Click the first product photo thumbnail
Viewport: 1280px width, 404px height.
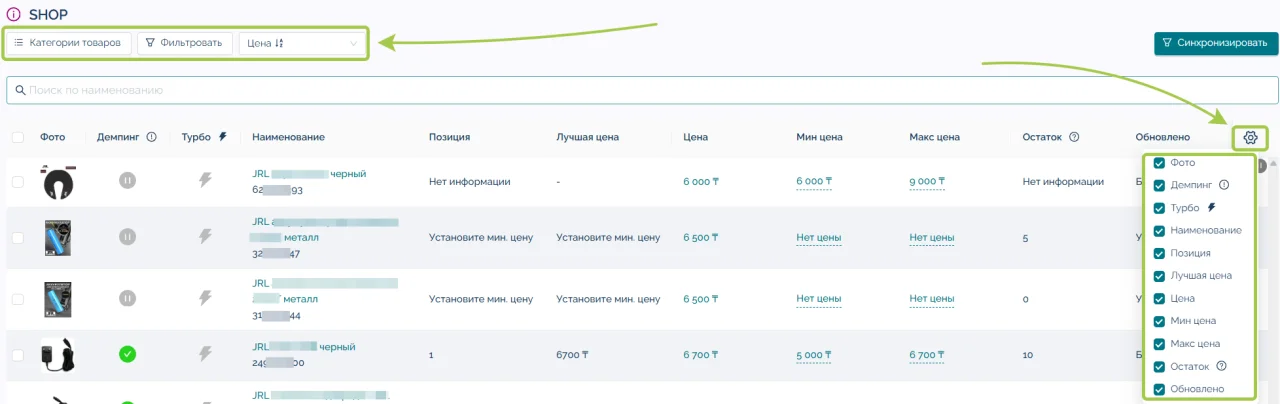point(59,182)
